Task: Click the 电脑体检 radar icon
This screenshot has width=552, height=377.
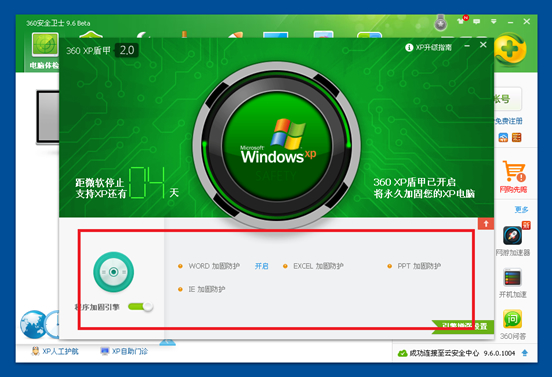Action: click(45, 45)
